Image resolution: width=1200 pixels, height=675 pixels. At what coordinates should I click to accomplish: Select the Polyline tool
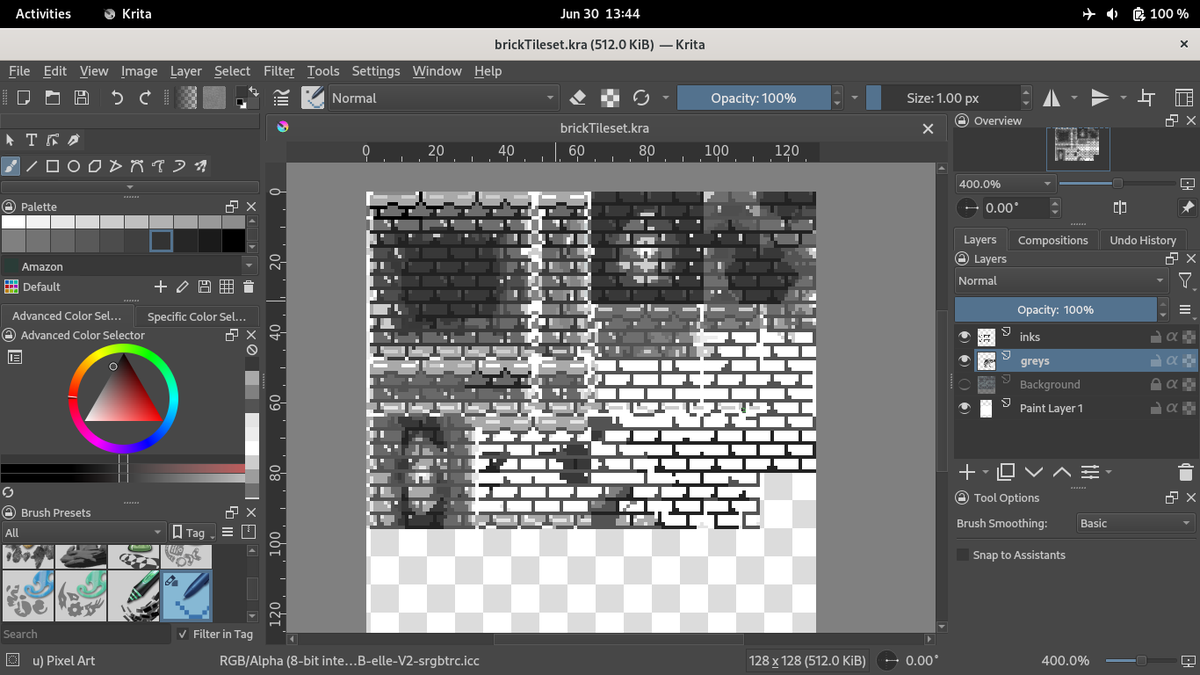pyautogui.click(x=116, y=166)
